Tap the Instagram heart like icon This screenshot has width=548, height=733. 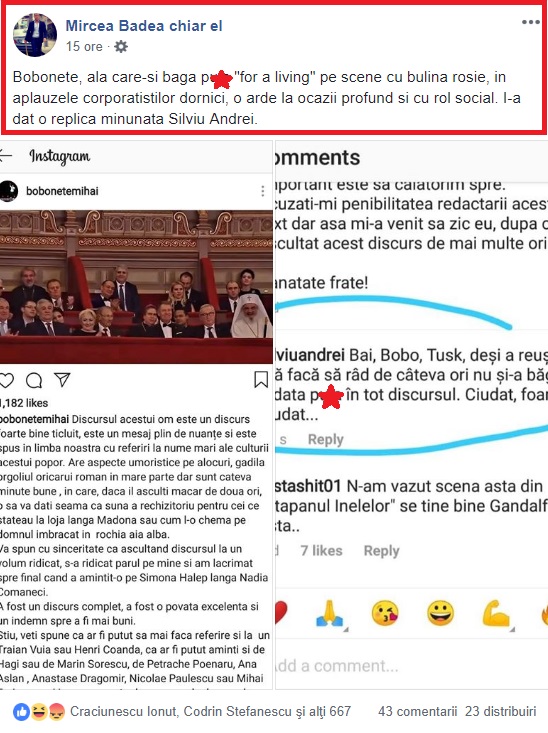tap(6, 380)
